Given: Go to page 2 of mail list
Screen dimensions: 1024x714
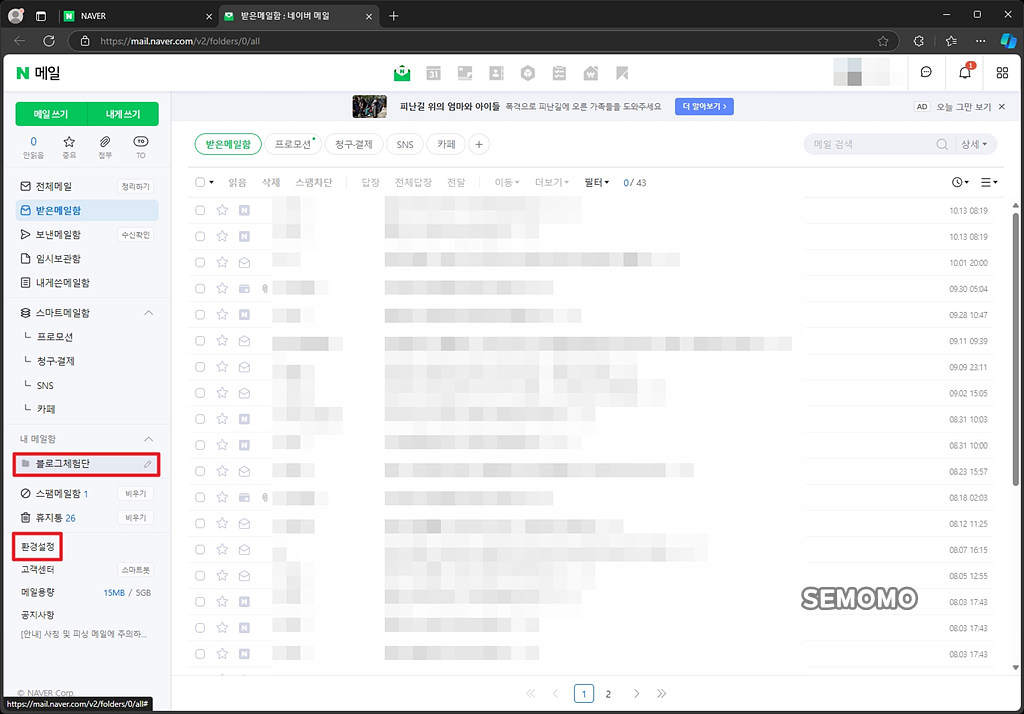Looking at the screenshot, I should point(608,694).
